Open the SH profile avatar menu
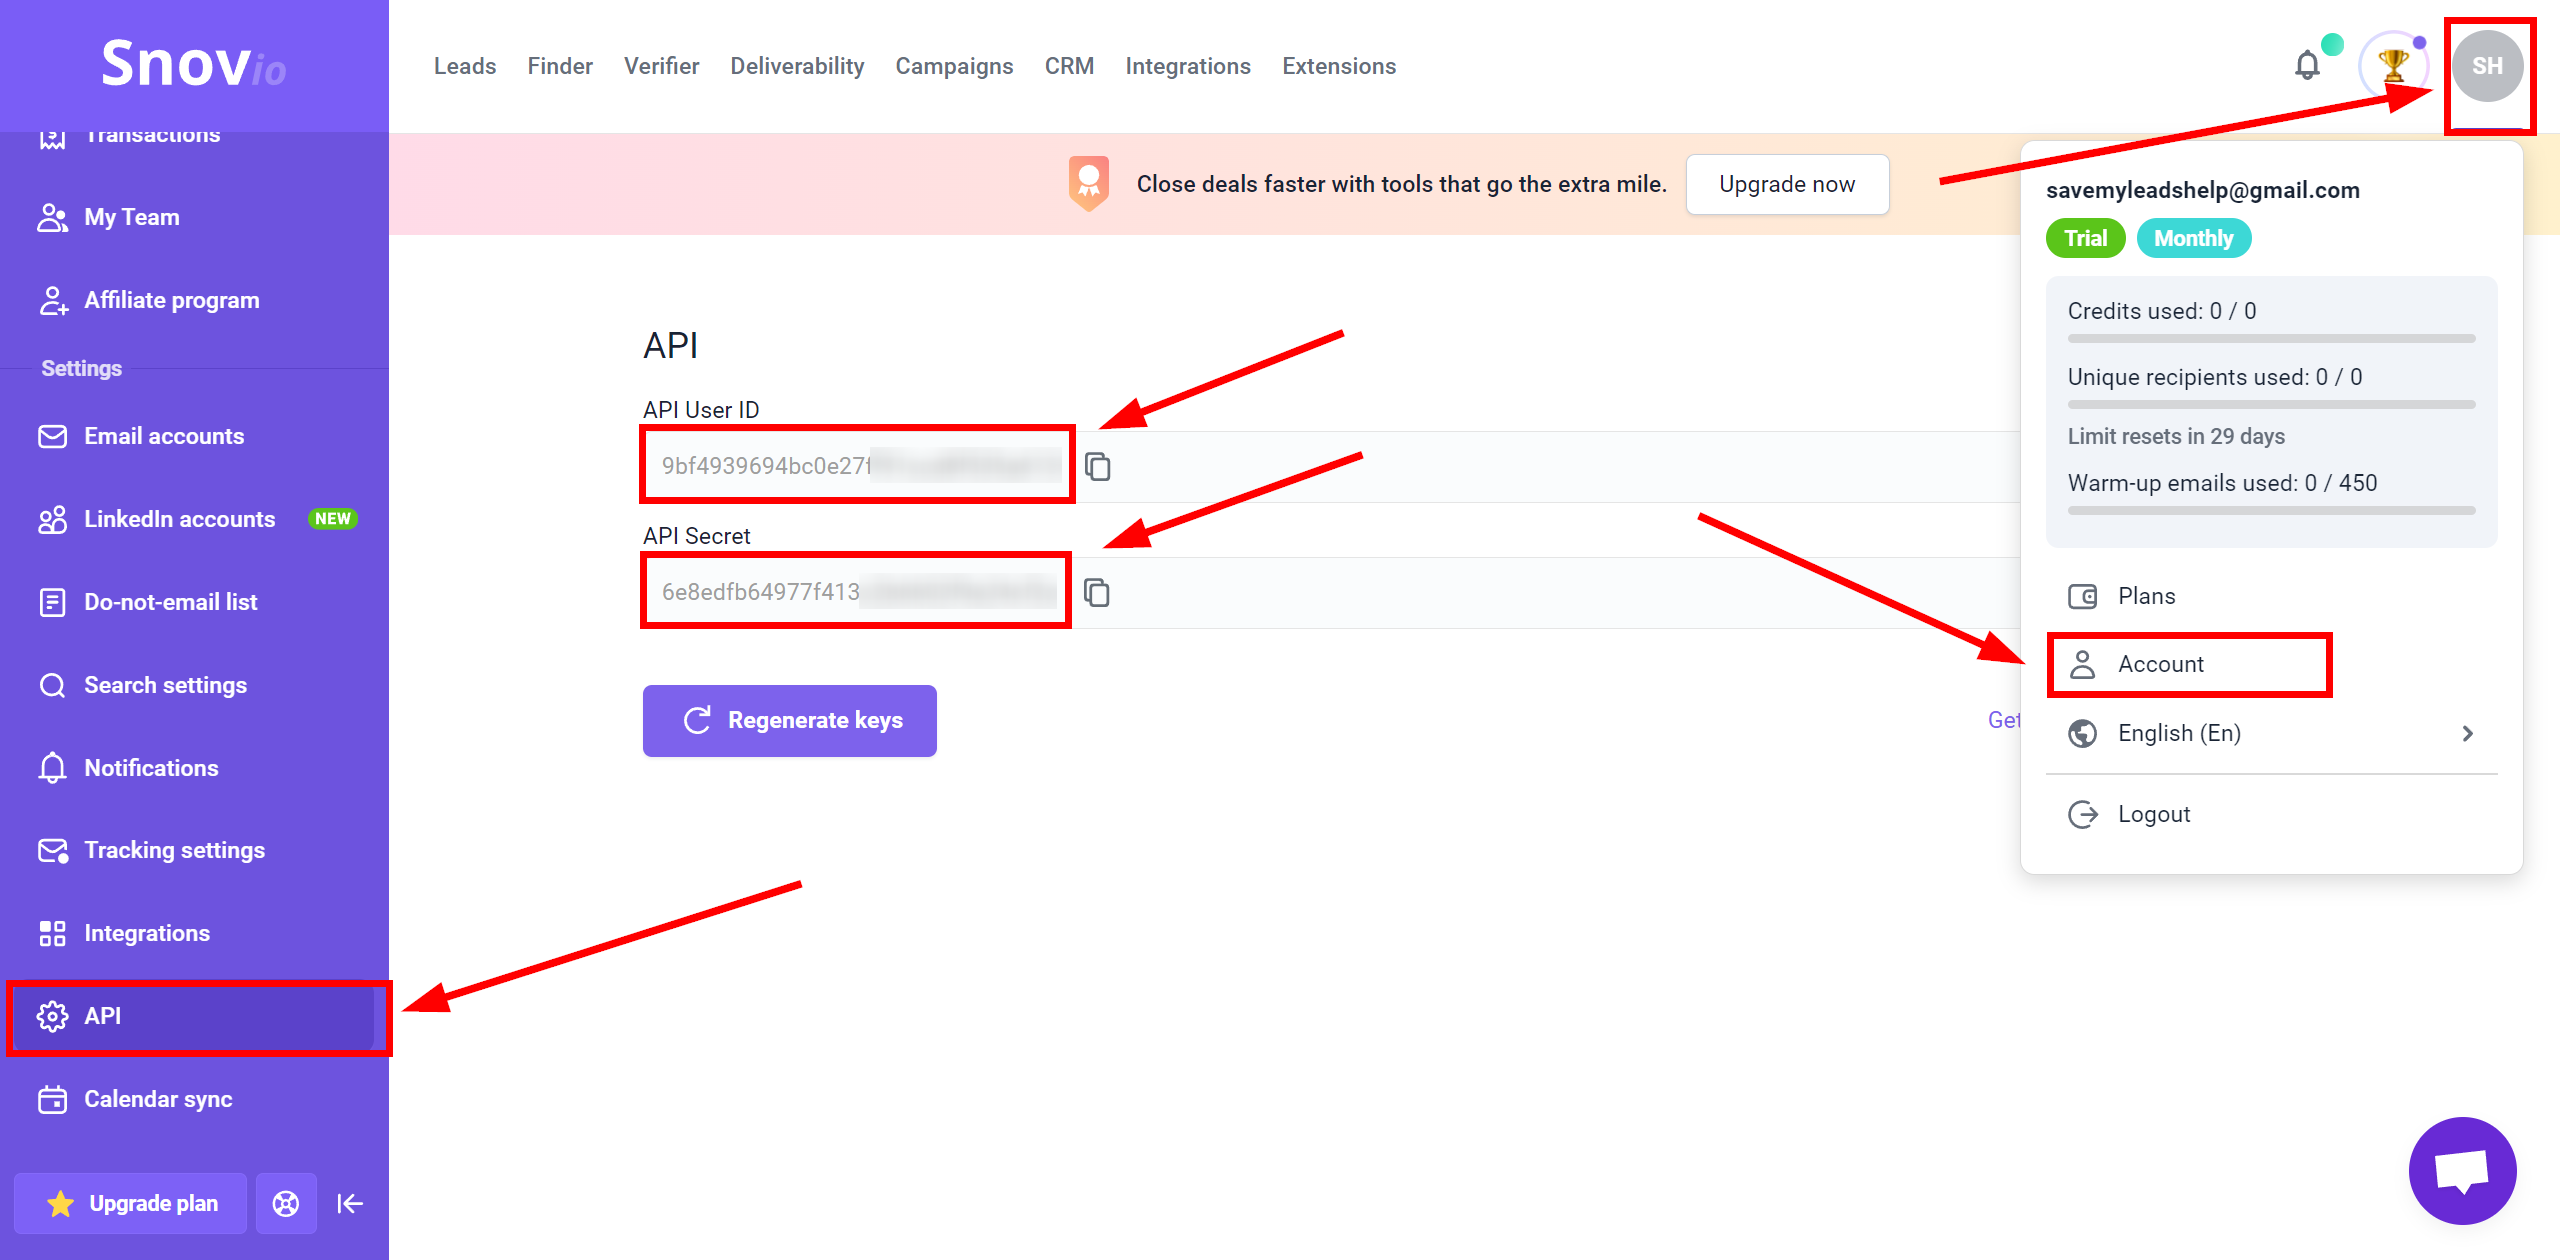 click(x=2487, y=66)
